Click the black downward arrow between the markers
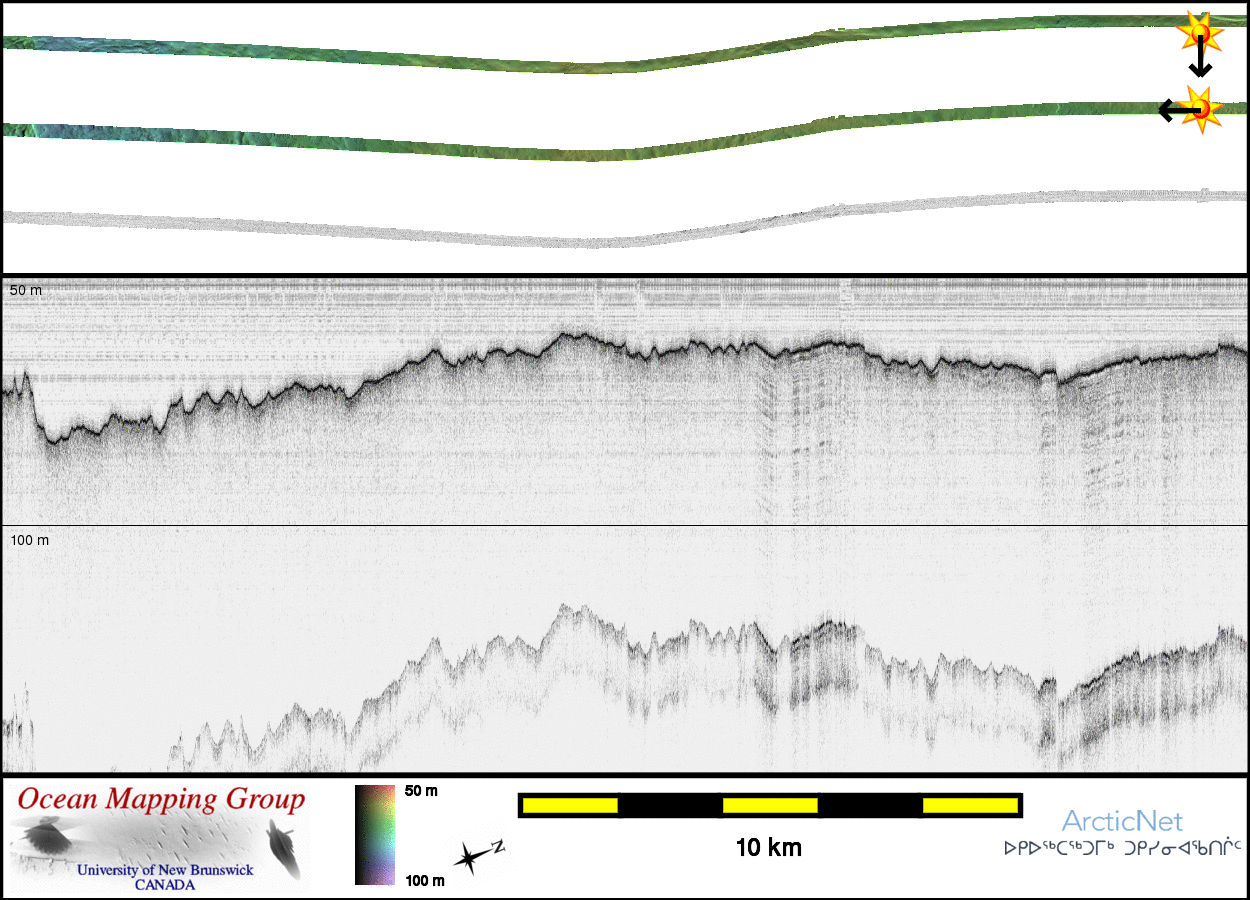1250x900 pixels. 1200,64
